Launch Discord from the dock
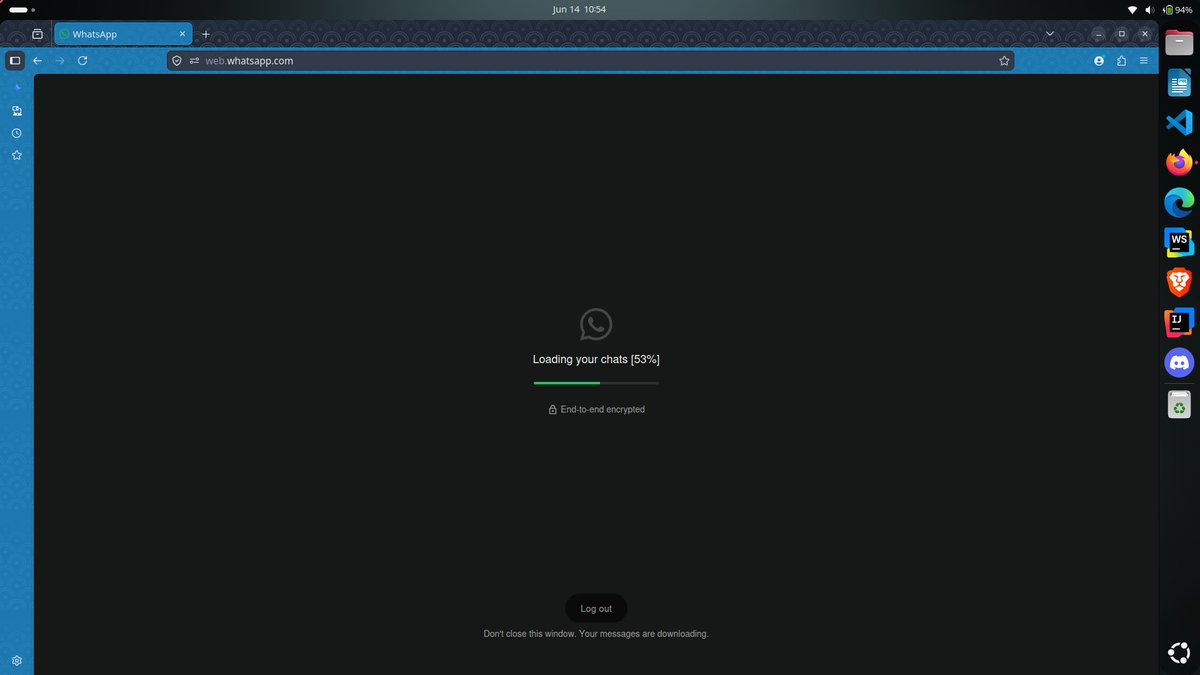 pos(1179,363)
